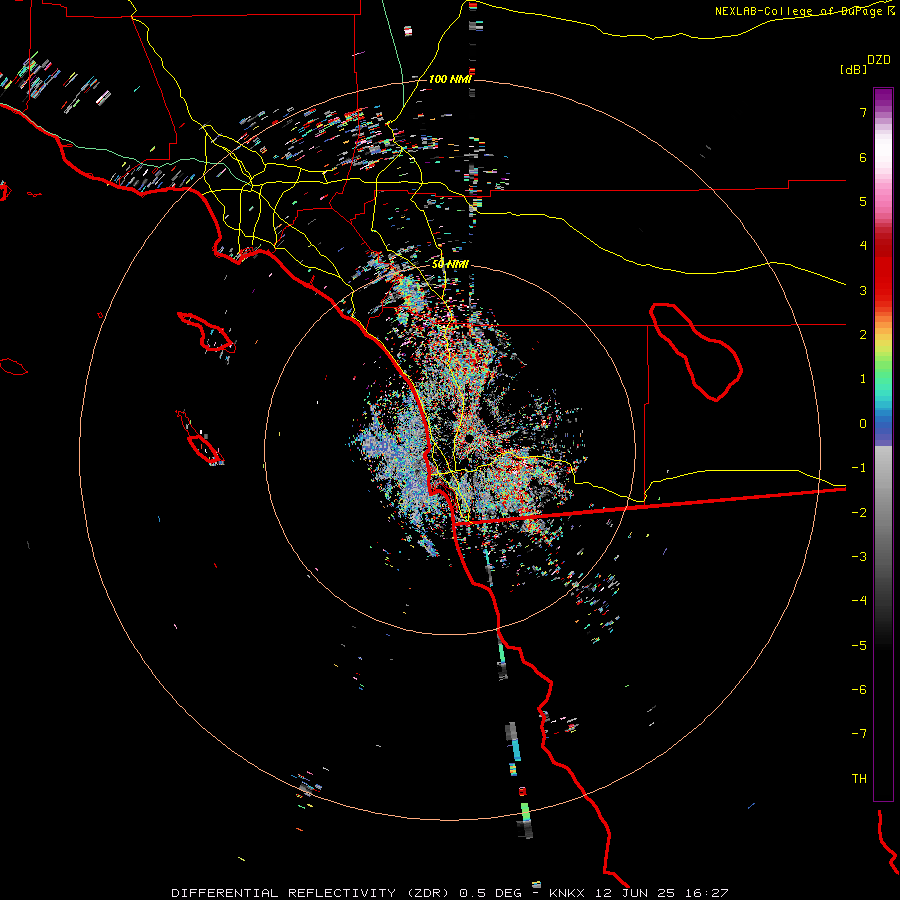Click the '16:27' timestamp in caption
Image resolution: width=900 pixels, height=900 pixels.
[x=707, y=893]
